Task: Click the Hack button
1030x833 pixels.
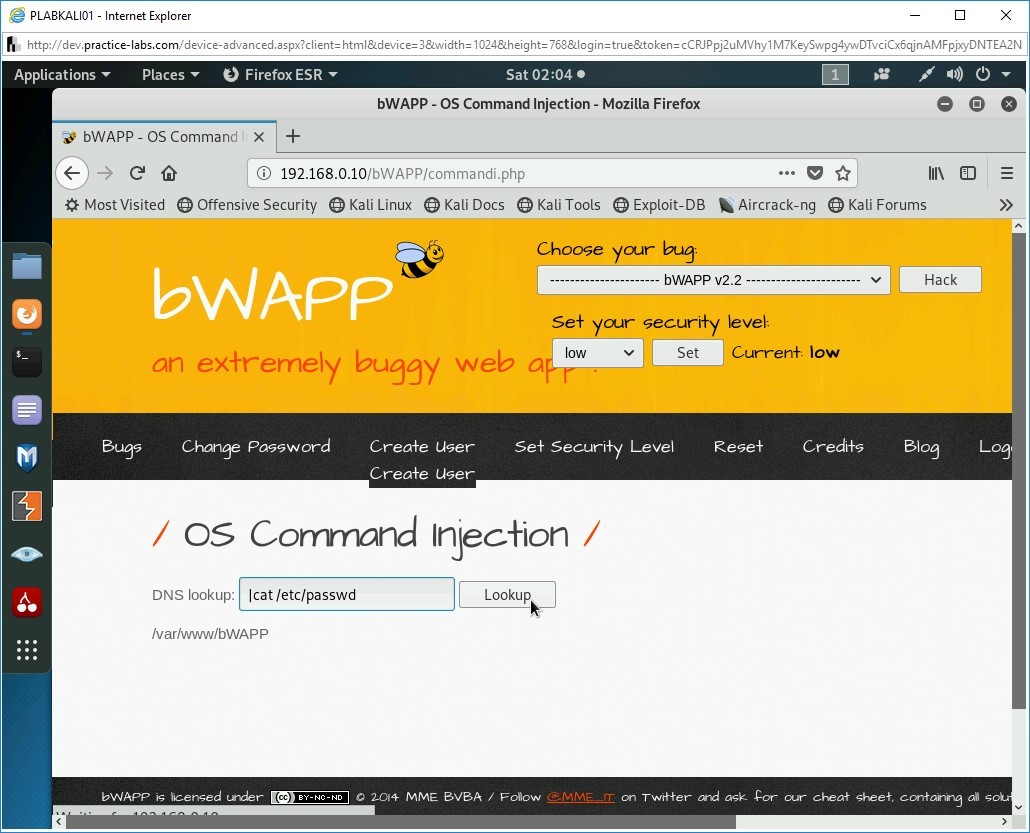Action: (x=940, y=280)
